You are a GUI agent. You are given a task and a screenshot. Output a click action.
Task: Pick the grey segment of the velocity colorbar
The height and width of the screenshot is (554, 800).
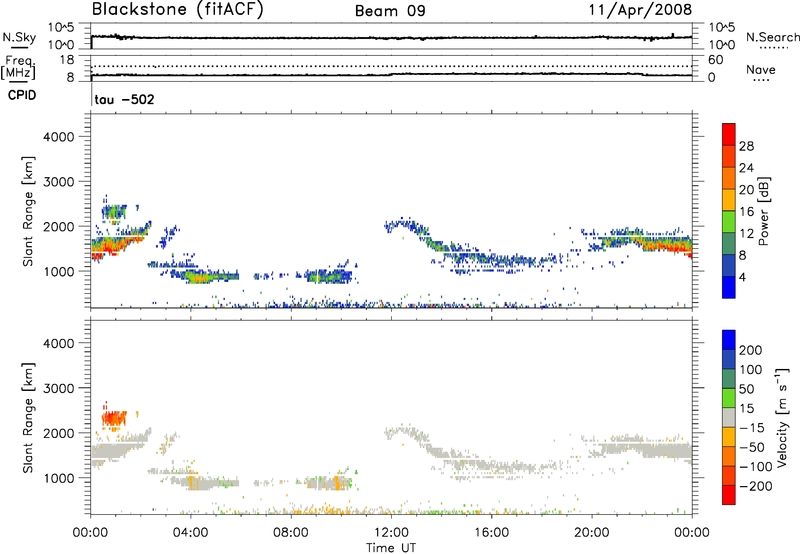click(729, 417)
